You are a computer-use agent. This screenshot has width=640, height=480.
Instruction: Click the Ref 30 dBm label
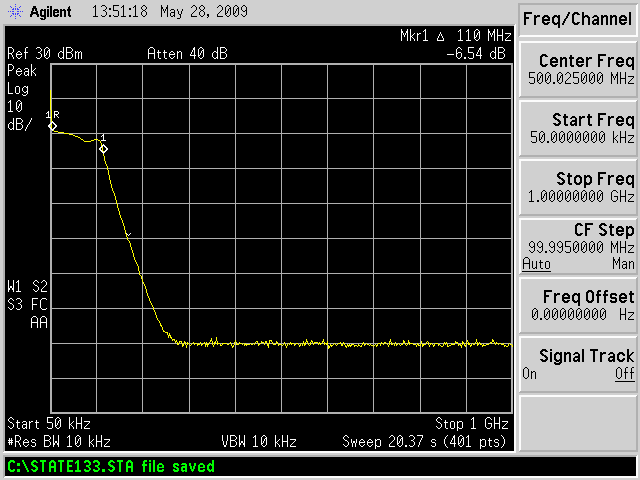pos(45,53)
